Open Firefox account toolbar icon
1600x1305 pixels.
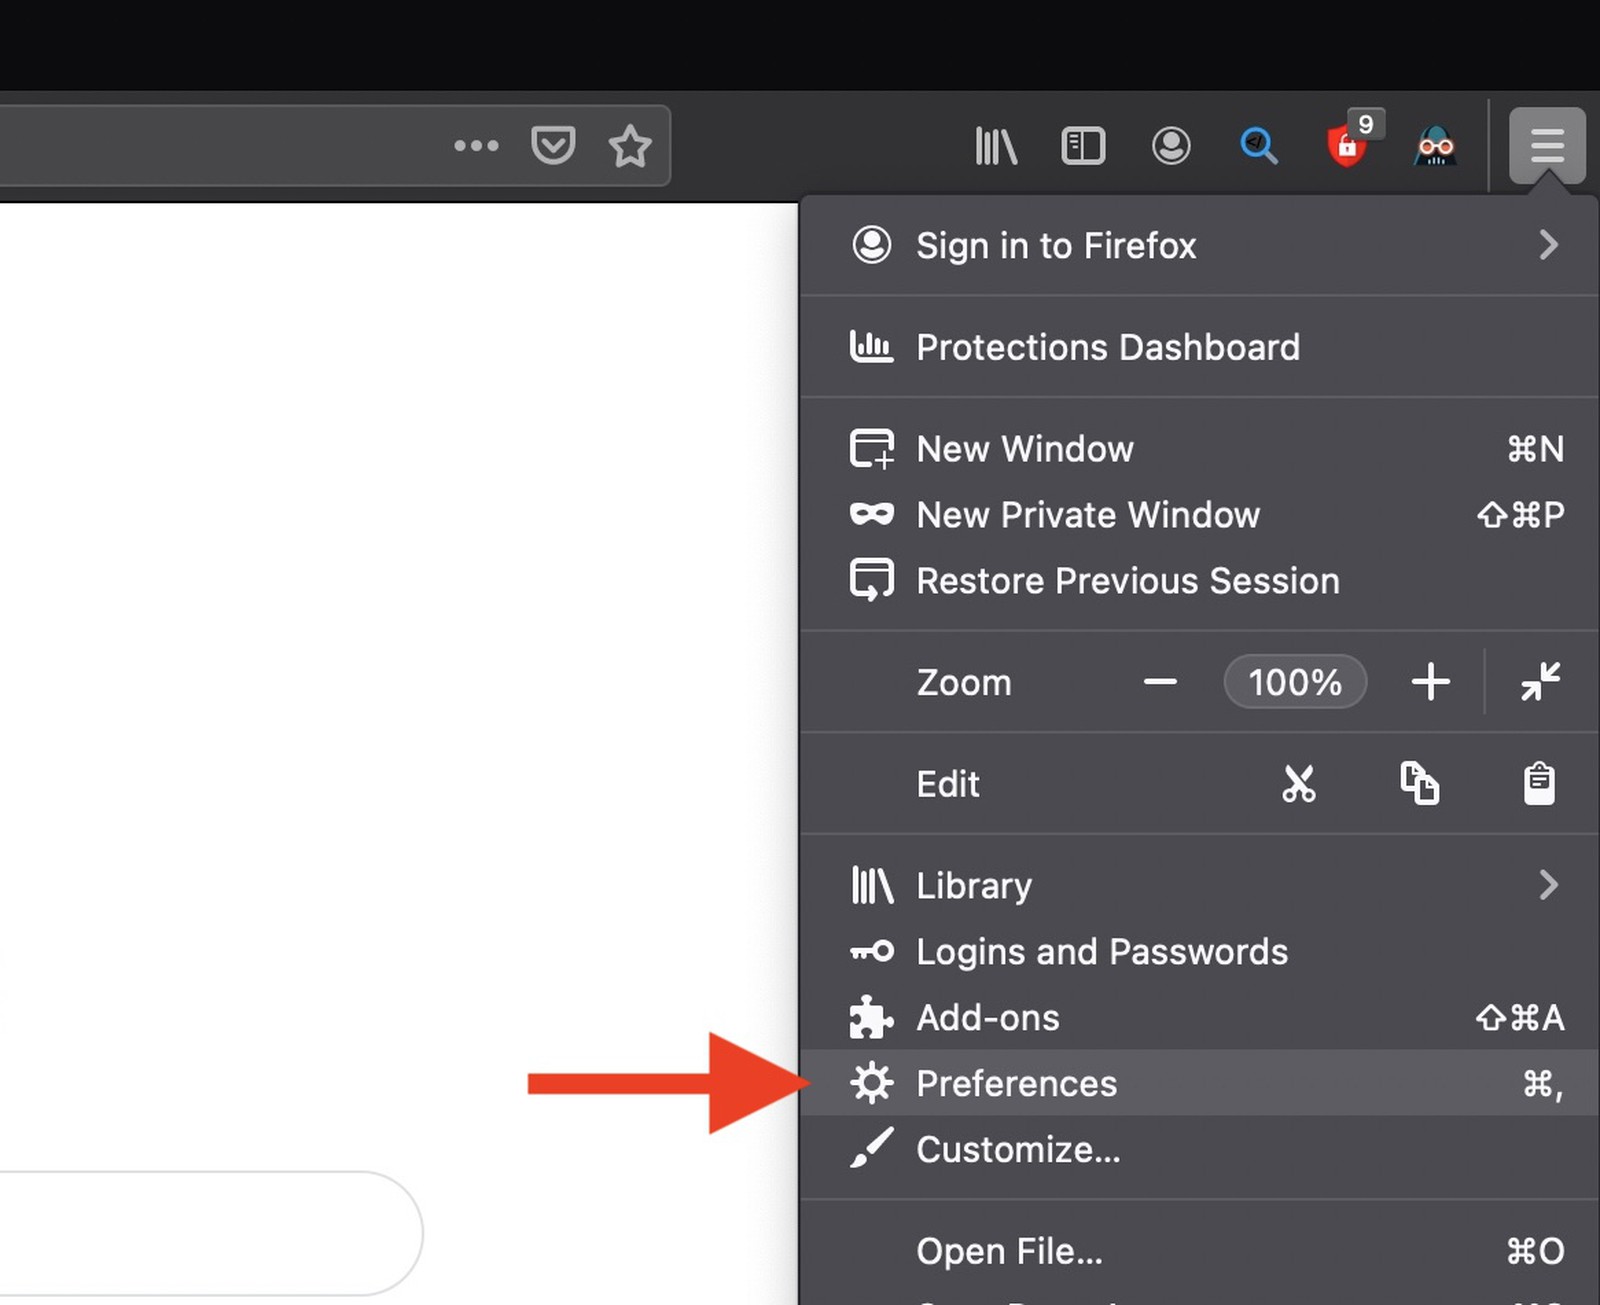[x=1171, y=146]
